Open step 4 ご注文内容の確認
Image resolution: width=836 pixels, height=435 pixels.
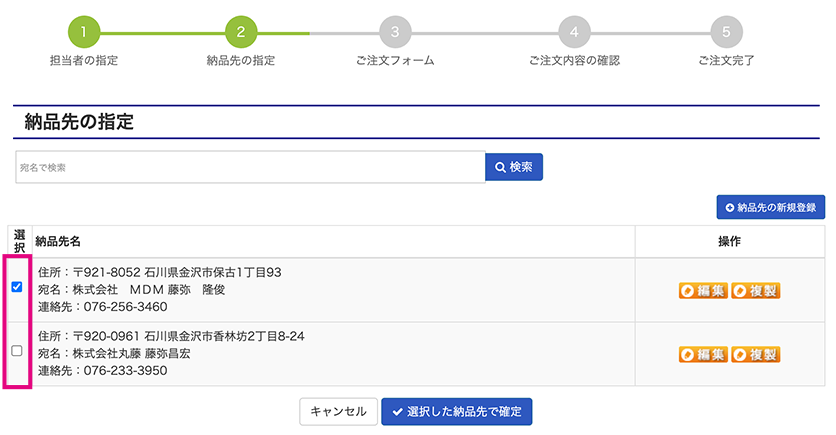(x=574, y=32)
